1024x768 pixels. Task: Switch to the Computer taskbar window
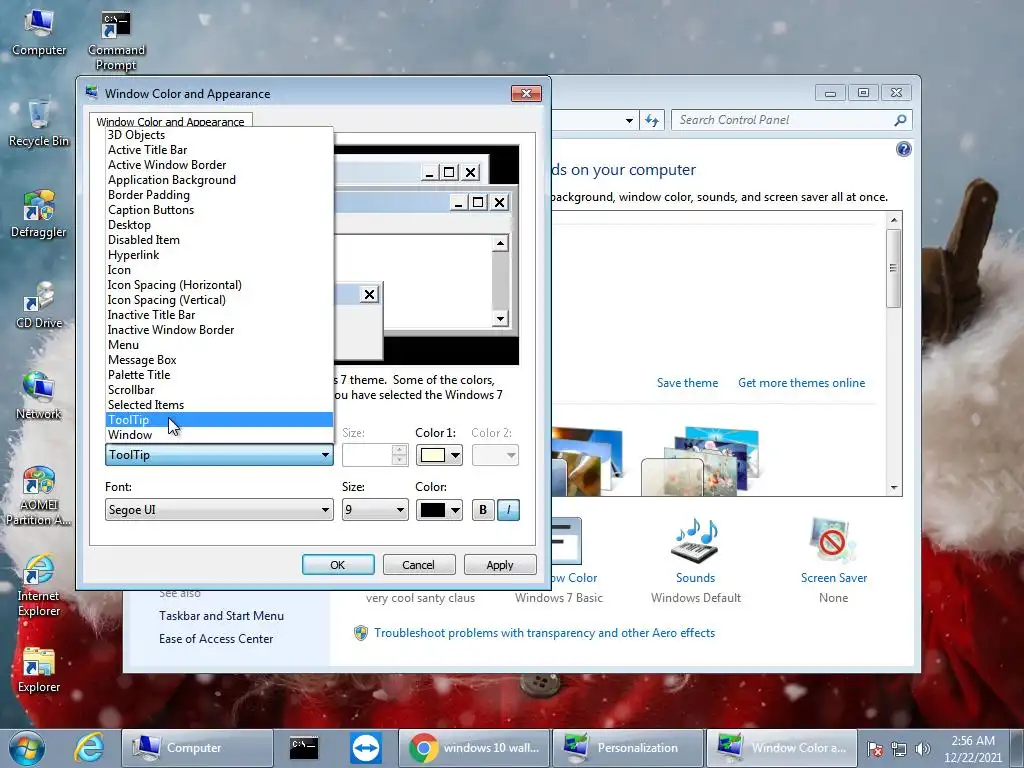pyautogui.click(x=197, y=748)
